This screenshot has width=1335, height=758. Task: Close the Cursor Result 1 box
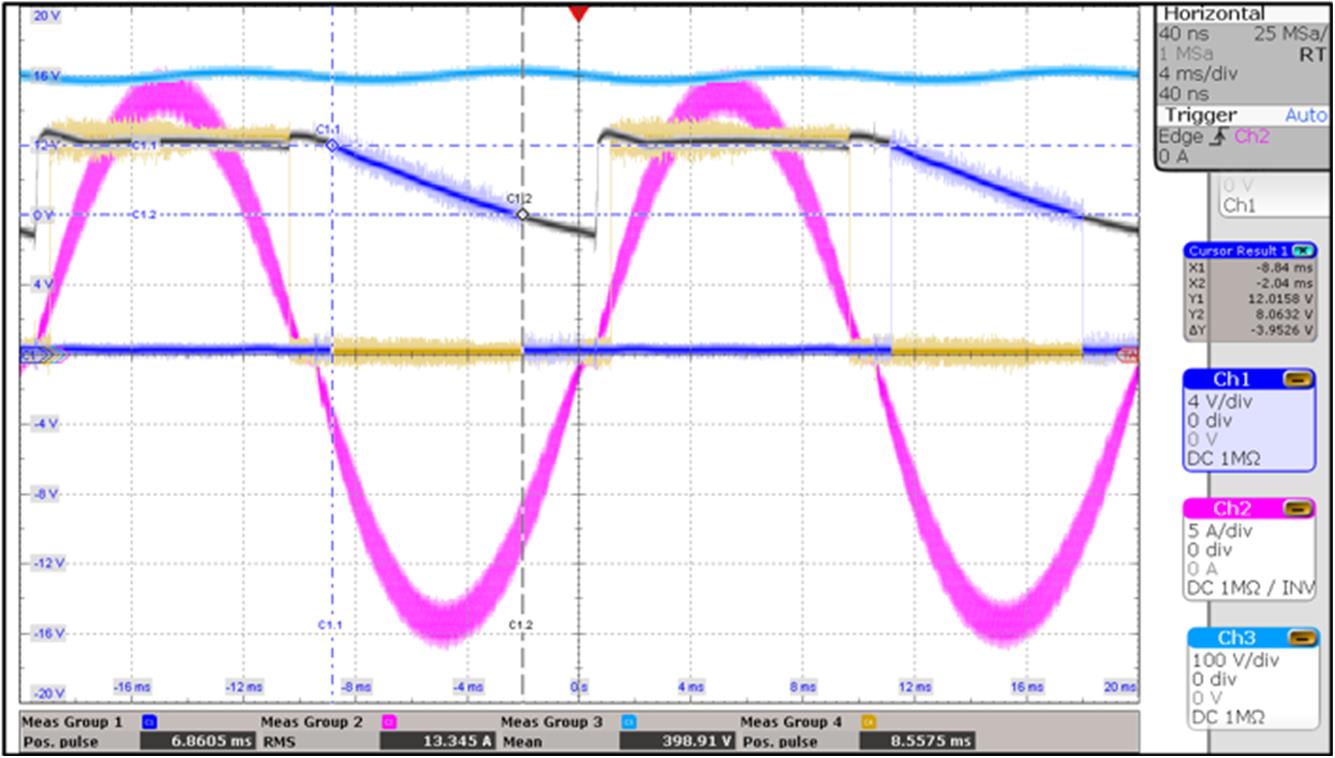(1301, 250)
